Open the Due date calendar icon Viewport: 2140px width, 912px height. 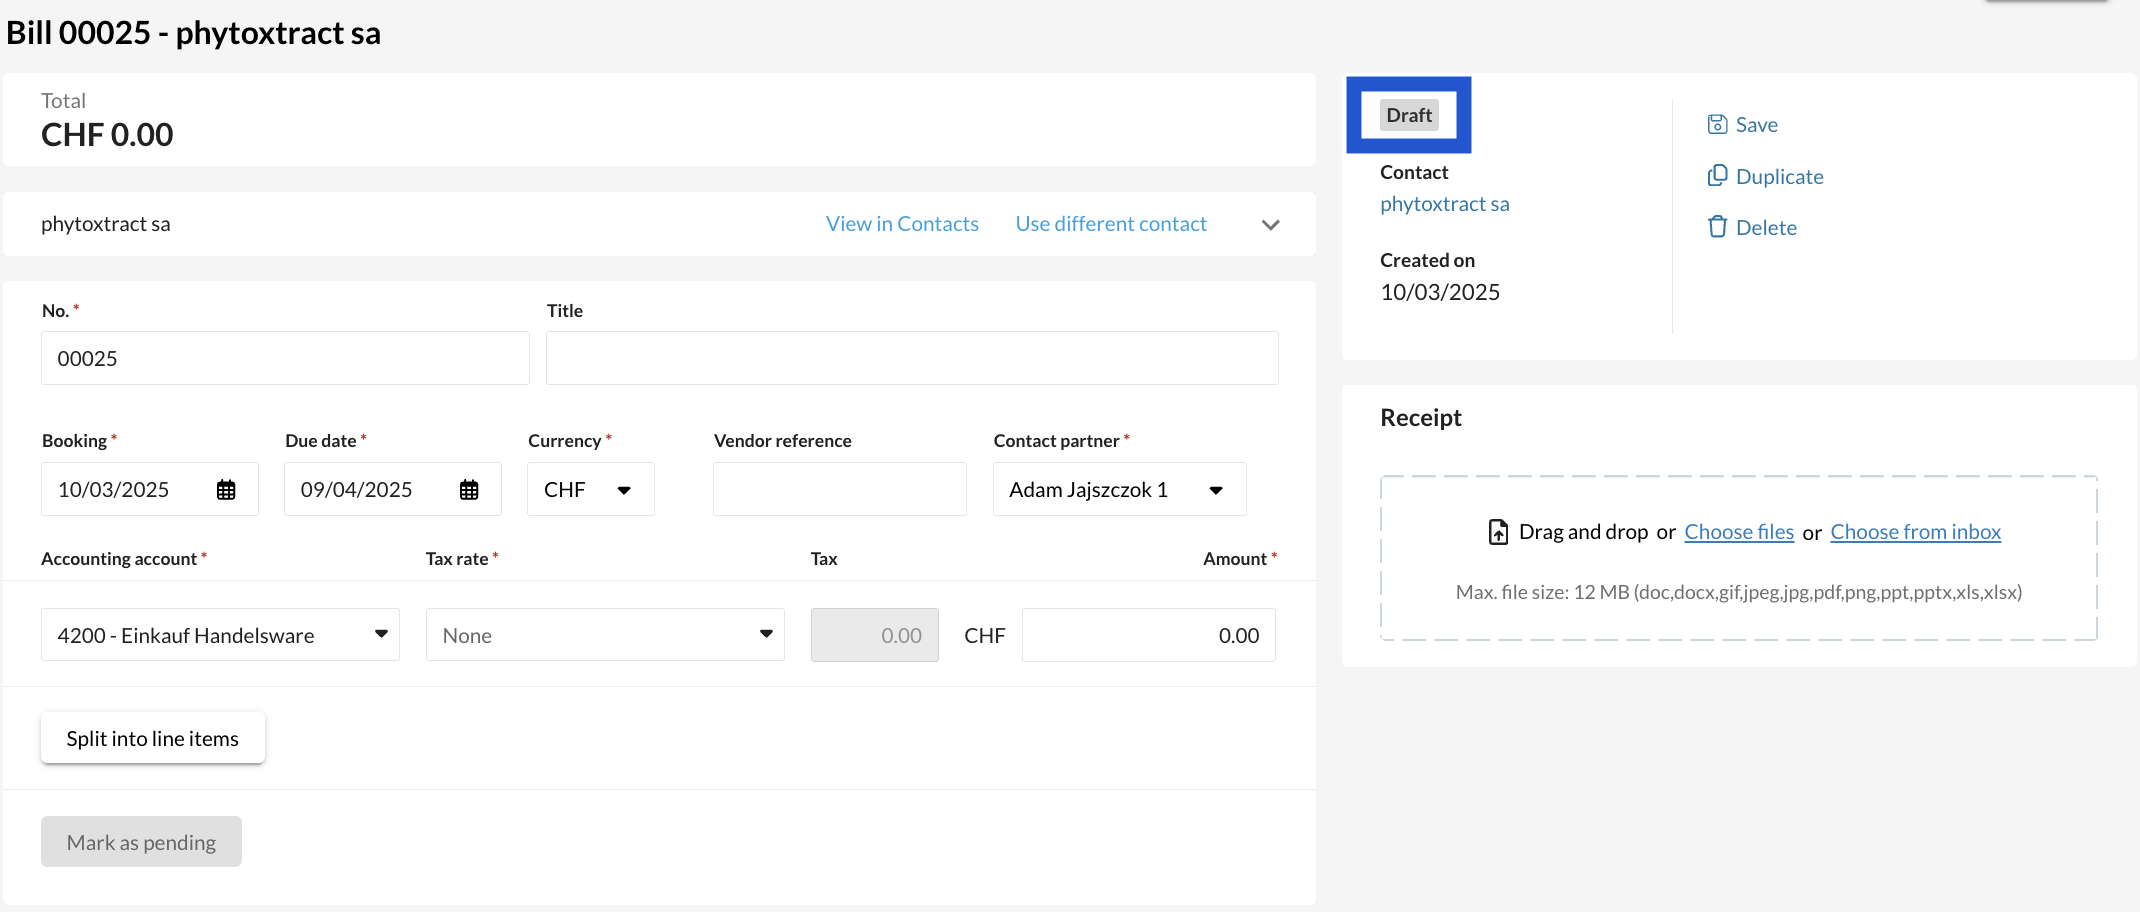(469, 490)
